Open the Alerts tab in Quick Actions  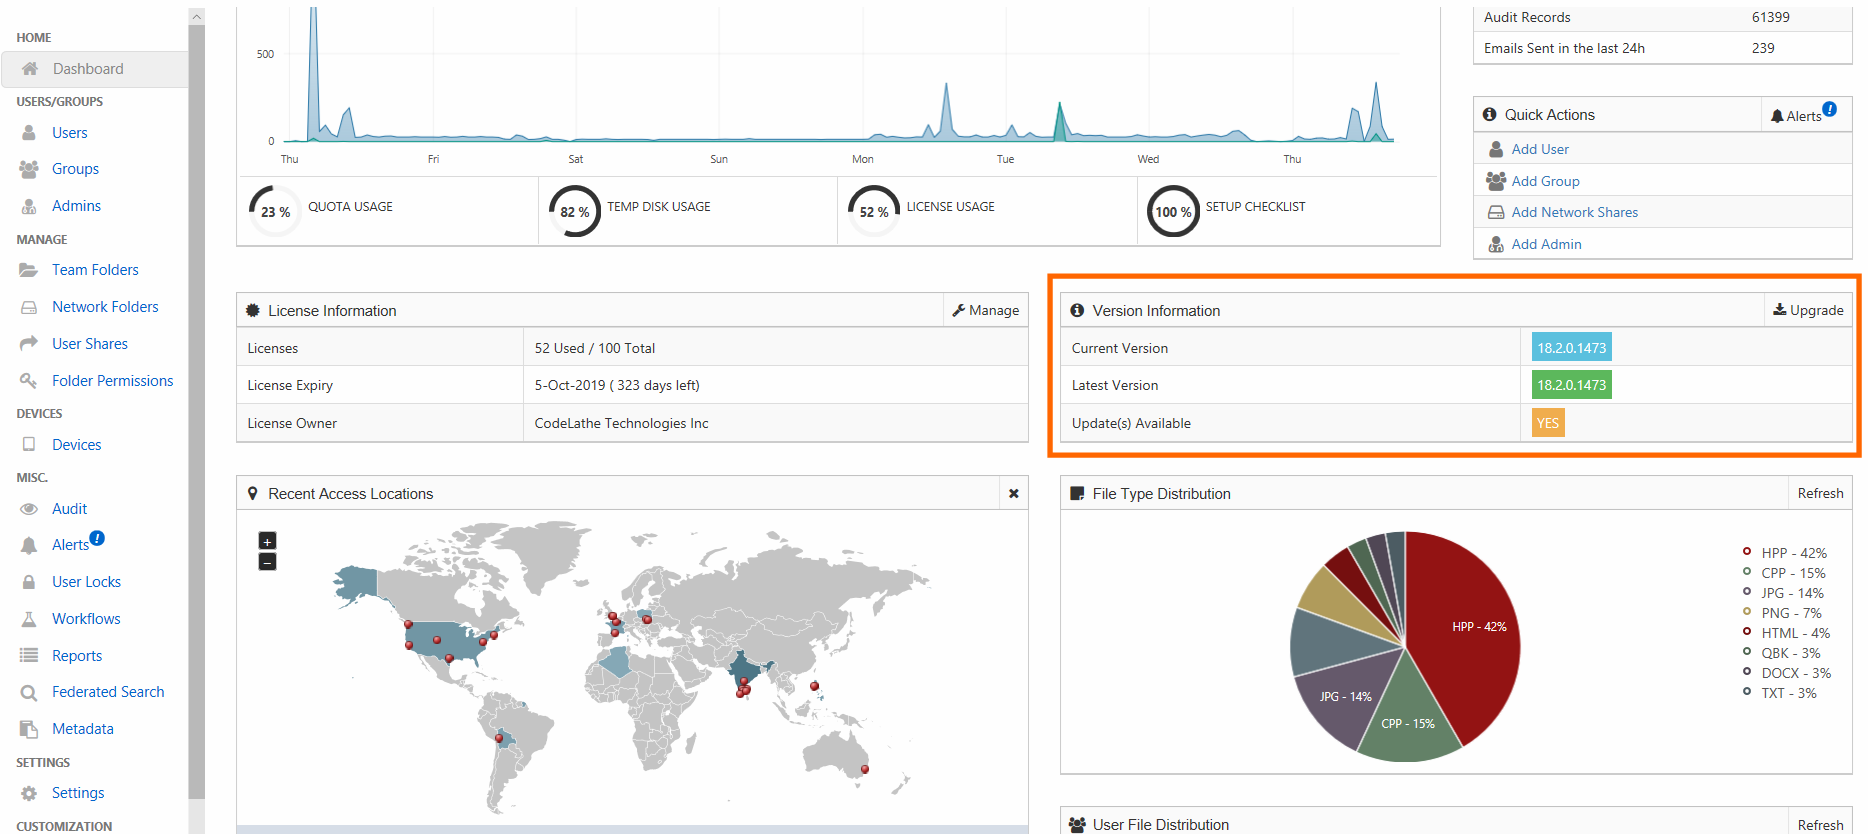tap(1803, 115)
